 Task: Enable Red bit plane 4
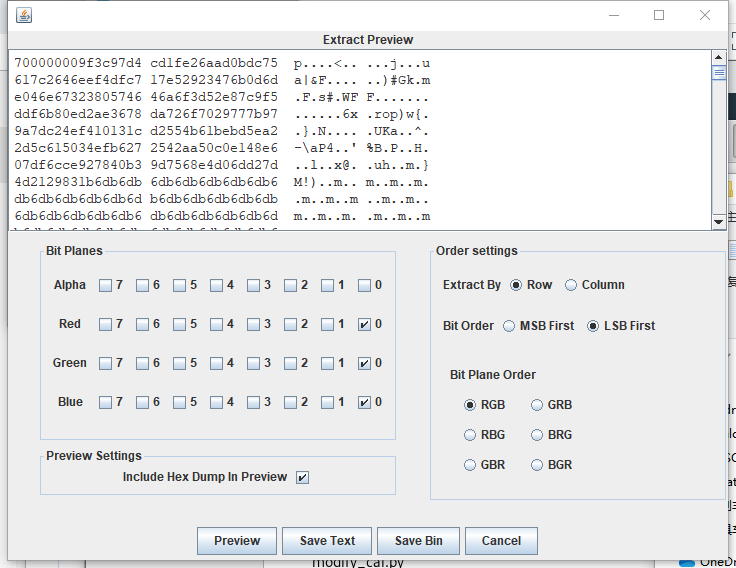point(216,324)
